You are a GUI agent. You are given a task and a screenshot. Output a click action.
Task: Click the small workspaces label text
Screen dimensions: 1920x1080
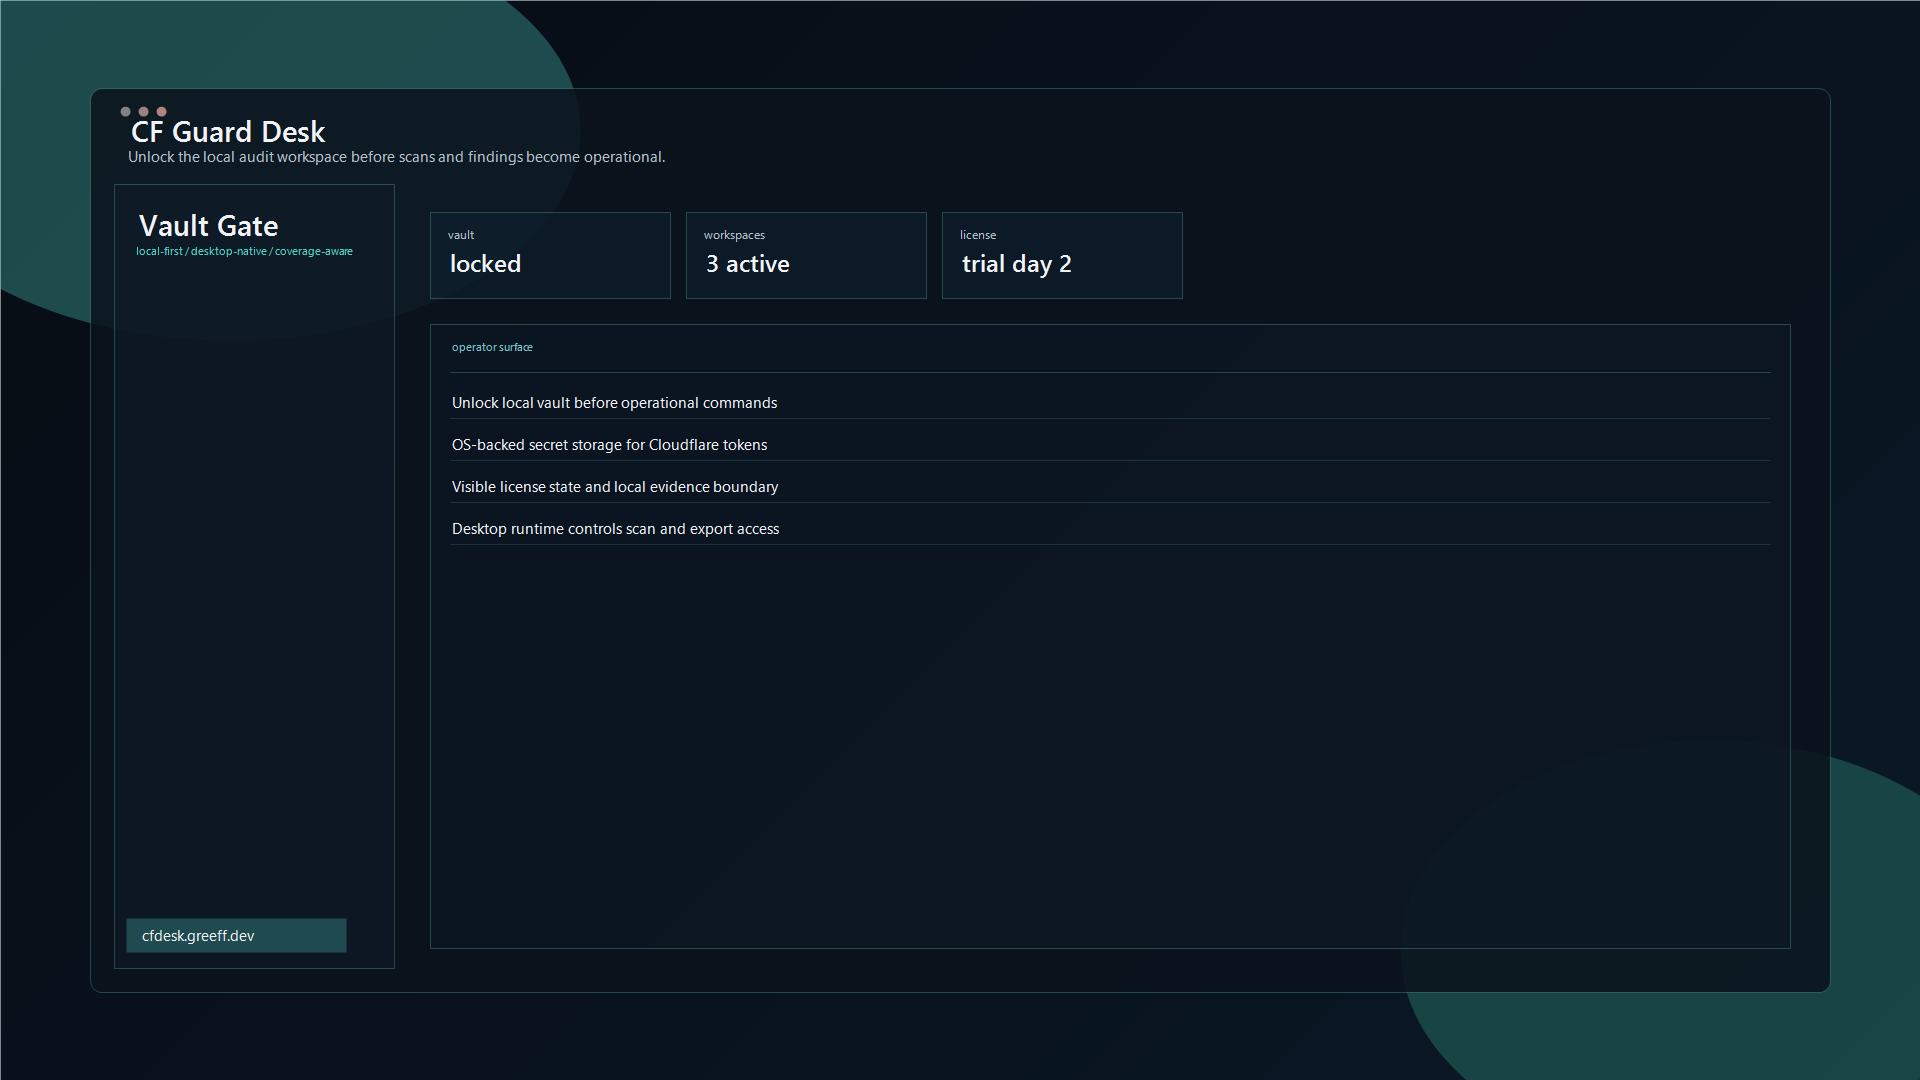(734, 235)
